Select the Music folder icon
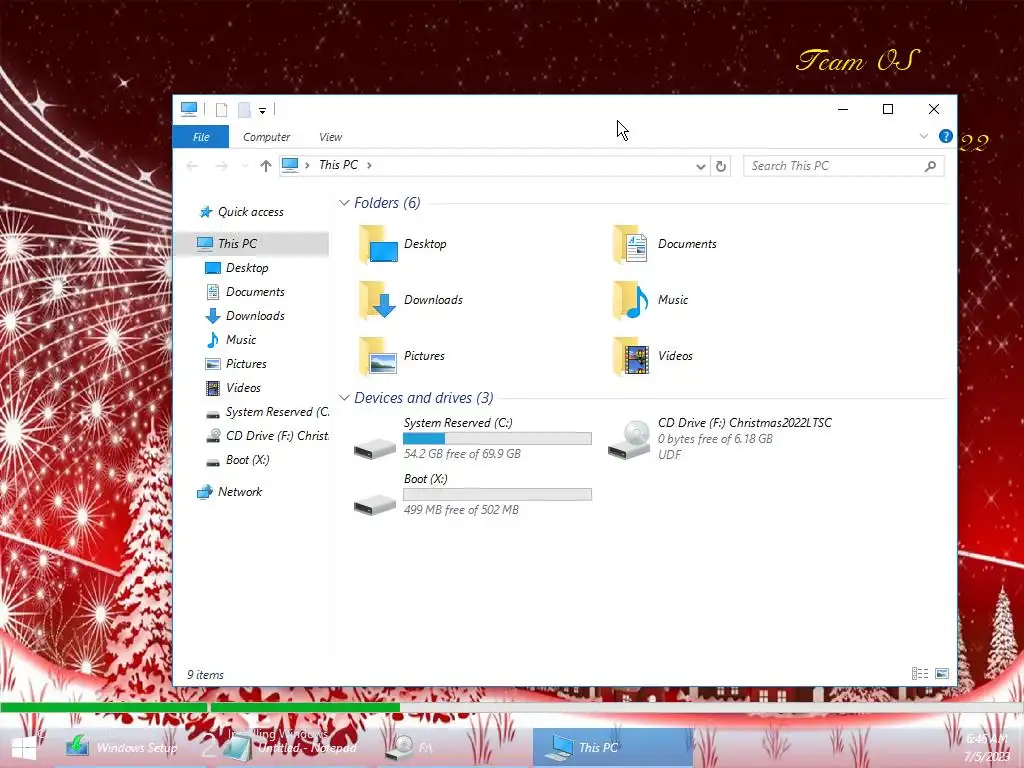This screenshot has width=1024, height=768. coord(631,300)
